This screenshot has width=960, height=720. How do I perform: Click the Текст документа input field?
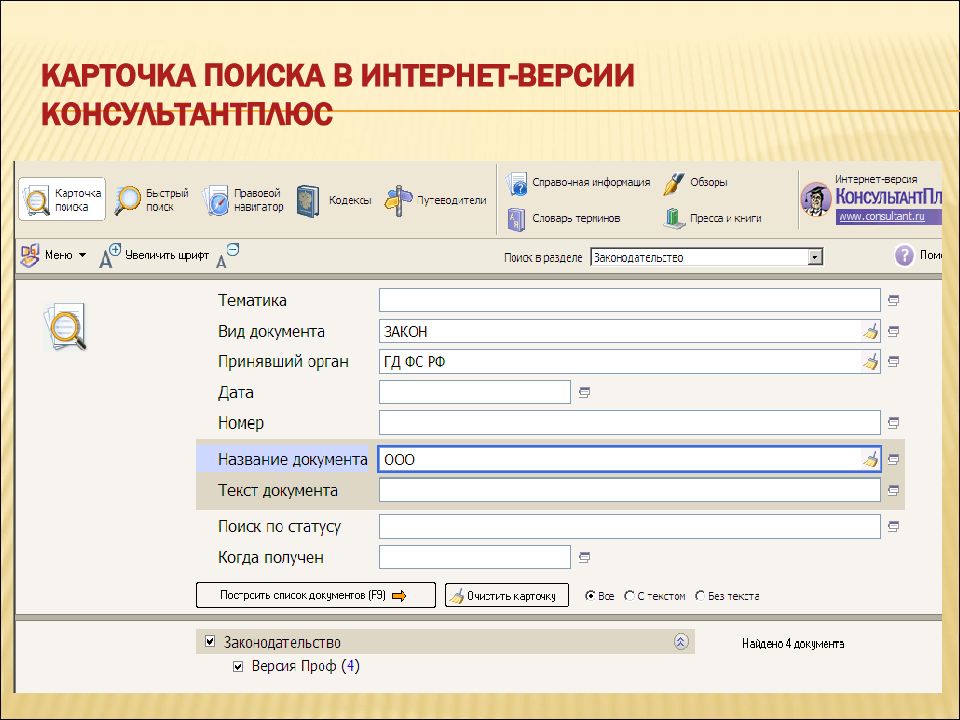click(629, 490)
